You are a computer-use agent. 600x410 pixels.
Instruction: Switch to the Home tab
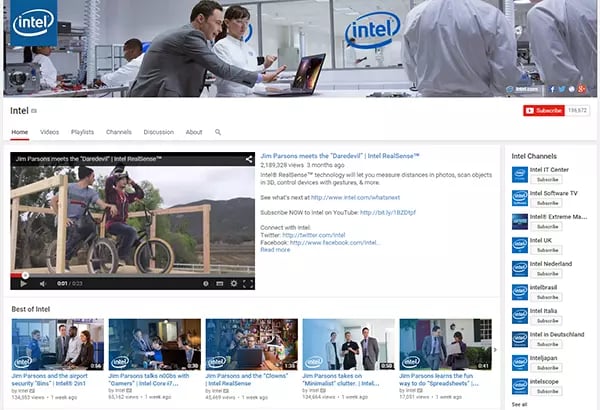click(20, 132)
